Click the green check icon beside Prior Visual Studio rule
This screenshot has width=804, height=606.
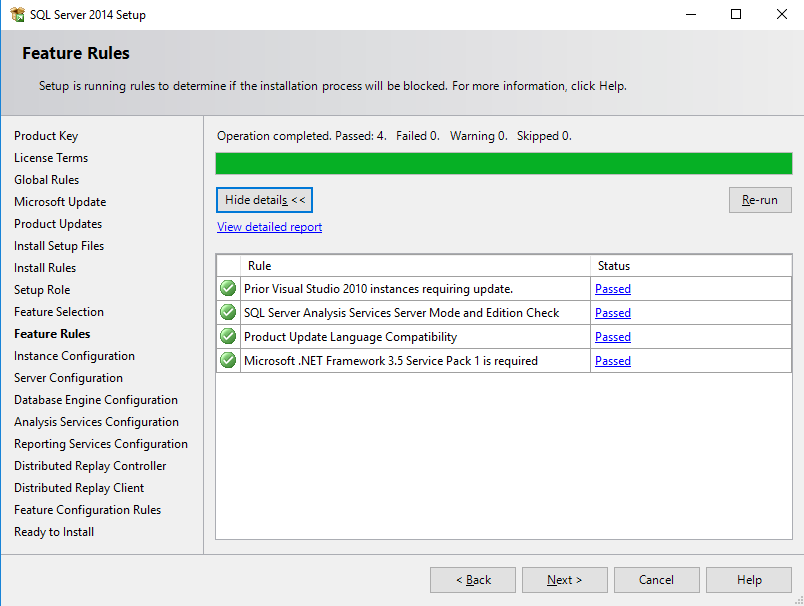click(x=227, y=288)
